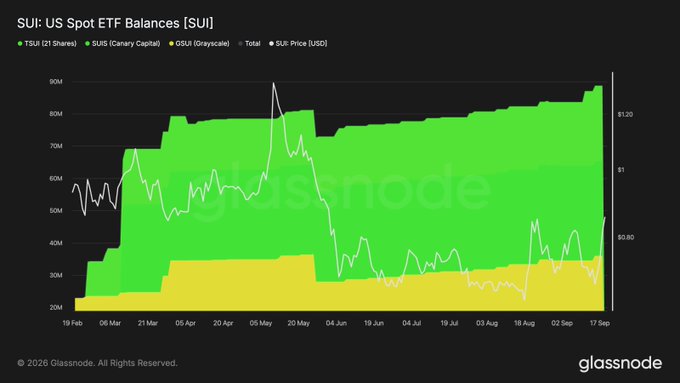The image size is (680, 383).
Task: Click the price line peak in mid-May
Action: (x=273, y=83)
